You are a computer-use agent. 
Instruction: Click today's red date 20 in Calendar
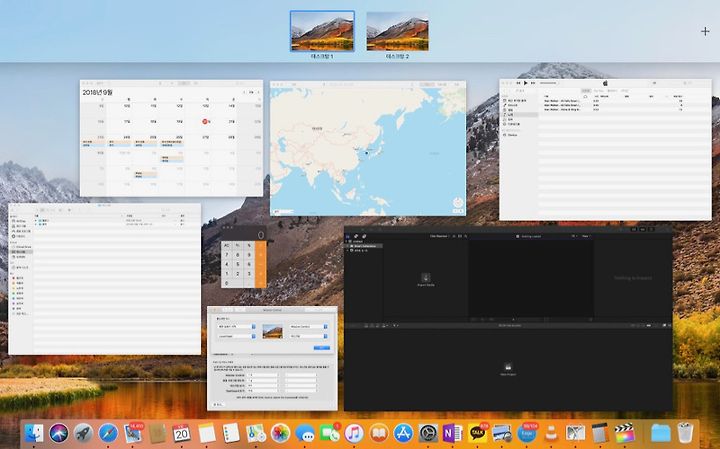click(206, 122)
